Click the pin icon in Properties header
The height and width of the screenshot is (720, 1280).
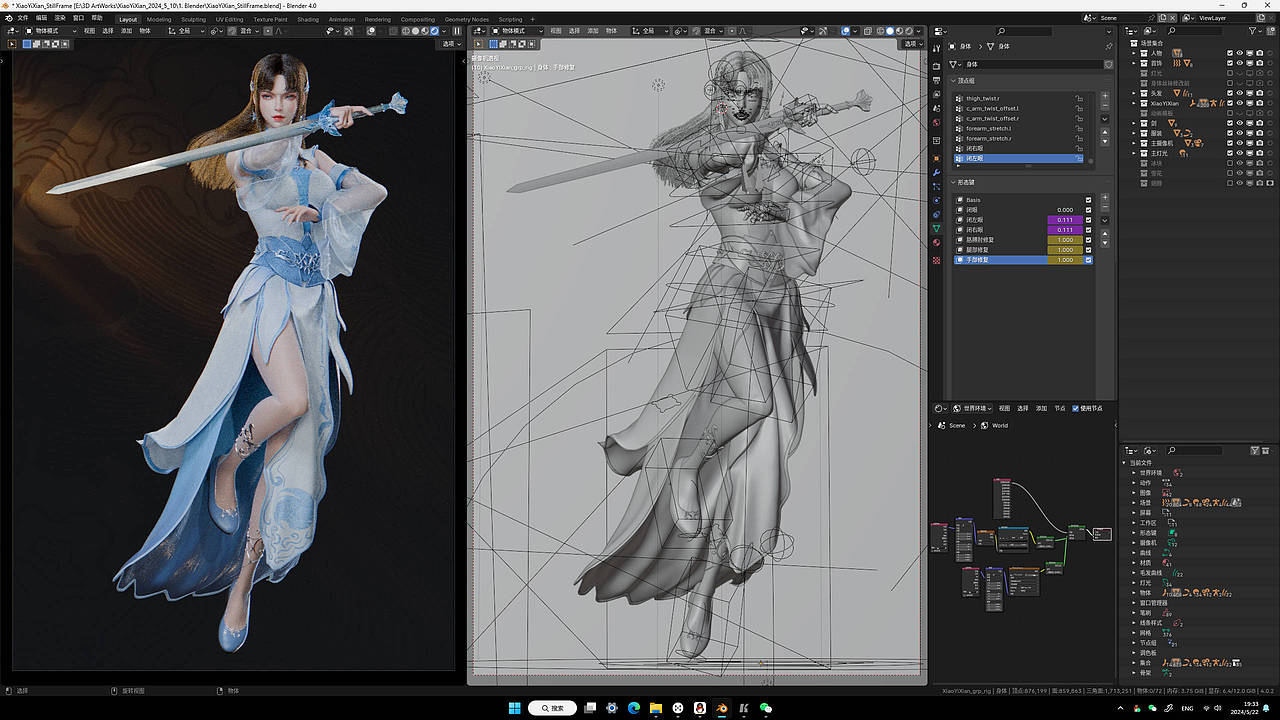(1108, 46)
